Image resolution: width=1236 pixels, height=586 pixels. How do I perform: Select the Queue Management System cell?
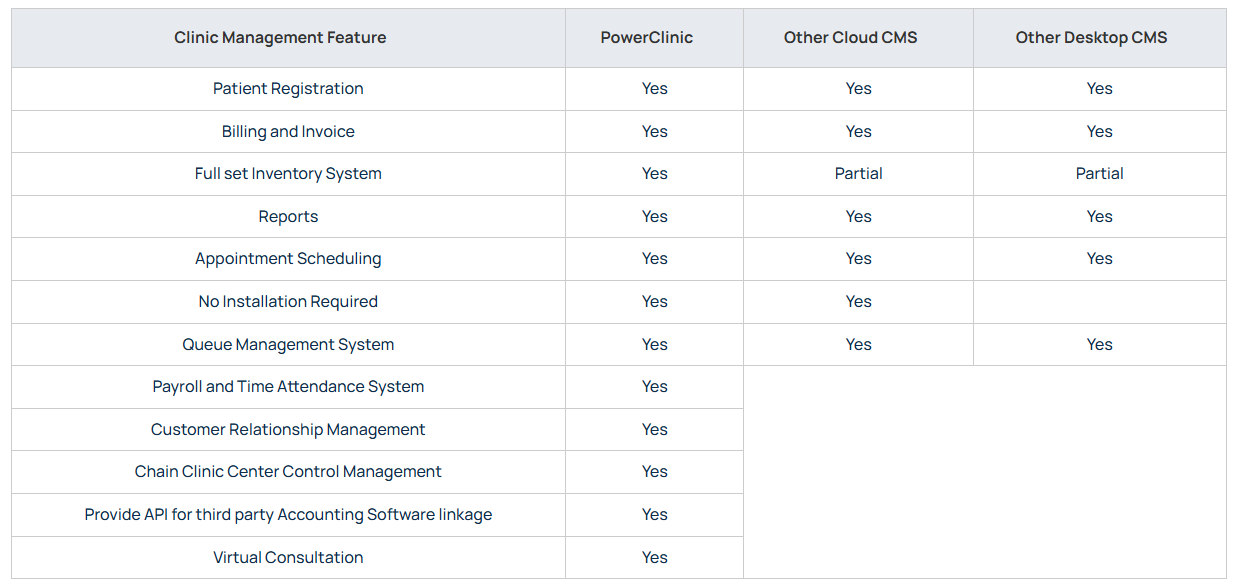click(x=288, y=345)
